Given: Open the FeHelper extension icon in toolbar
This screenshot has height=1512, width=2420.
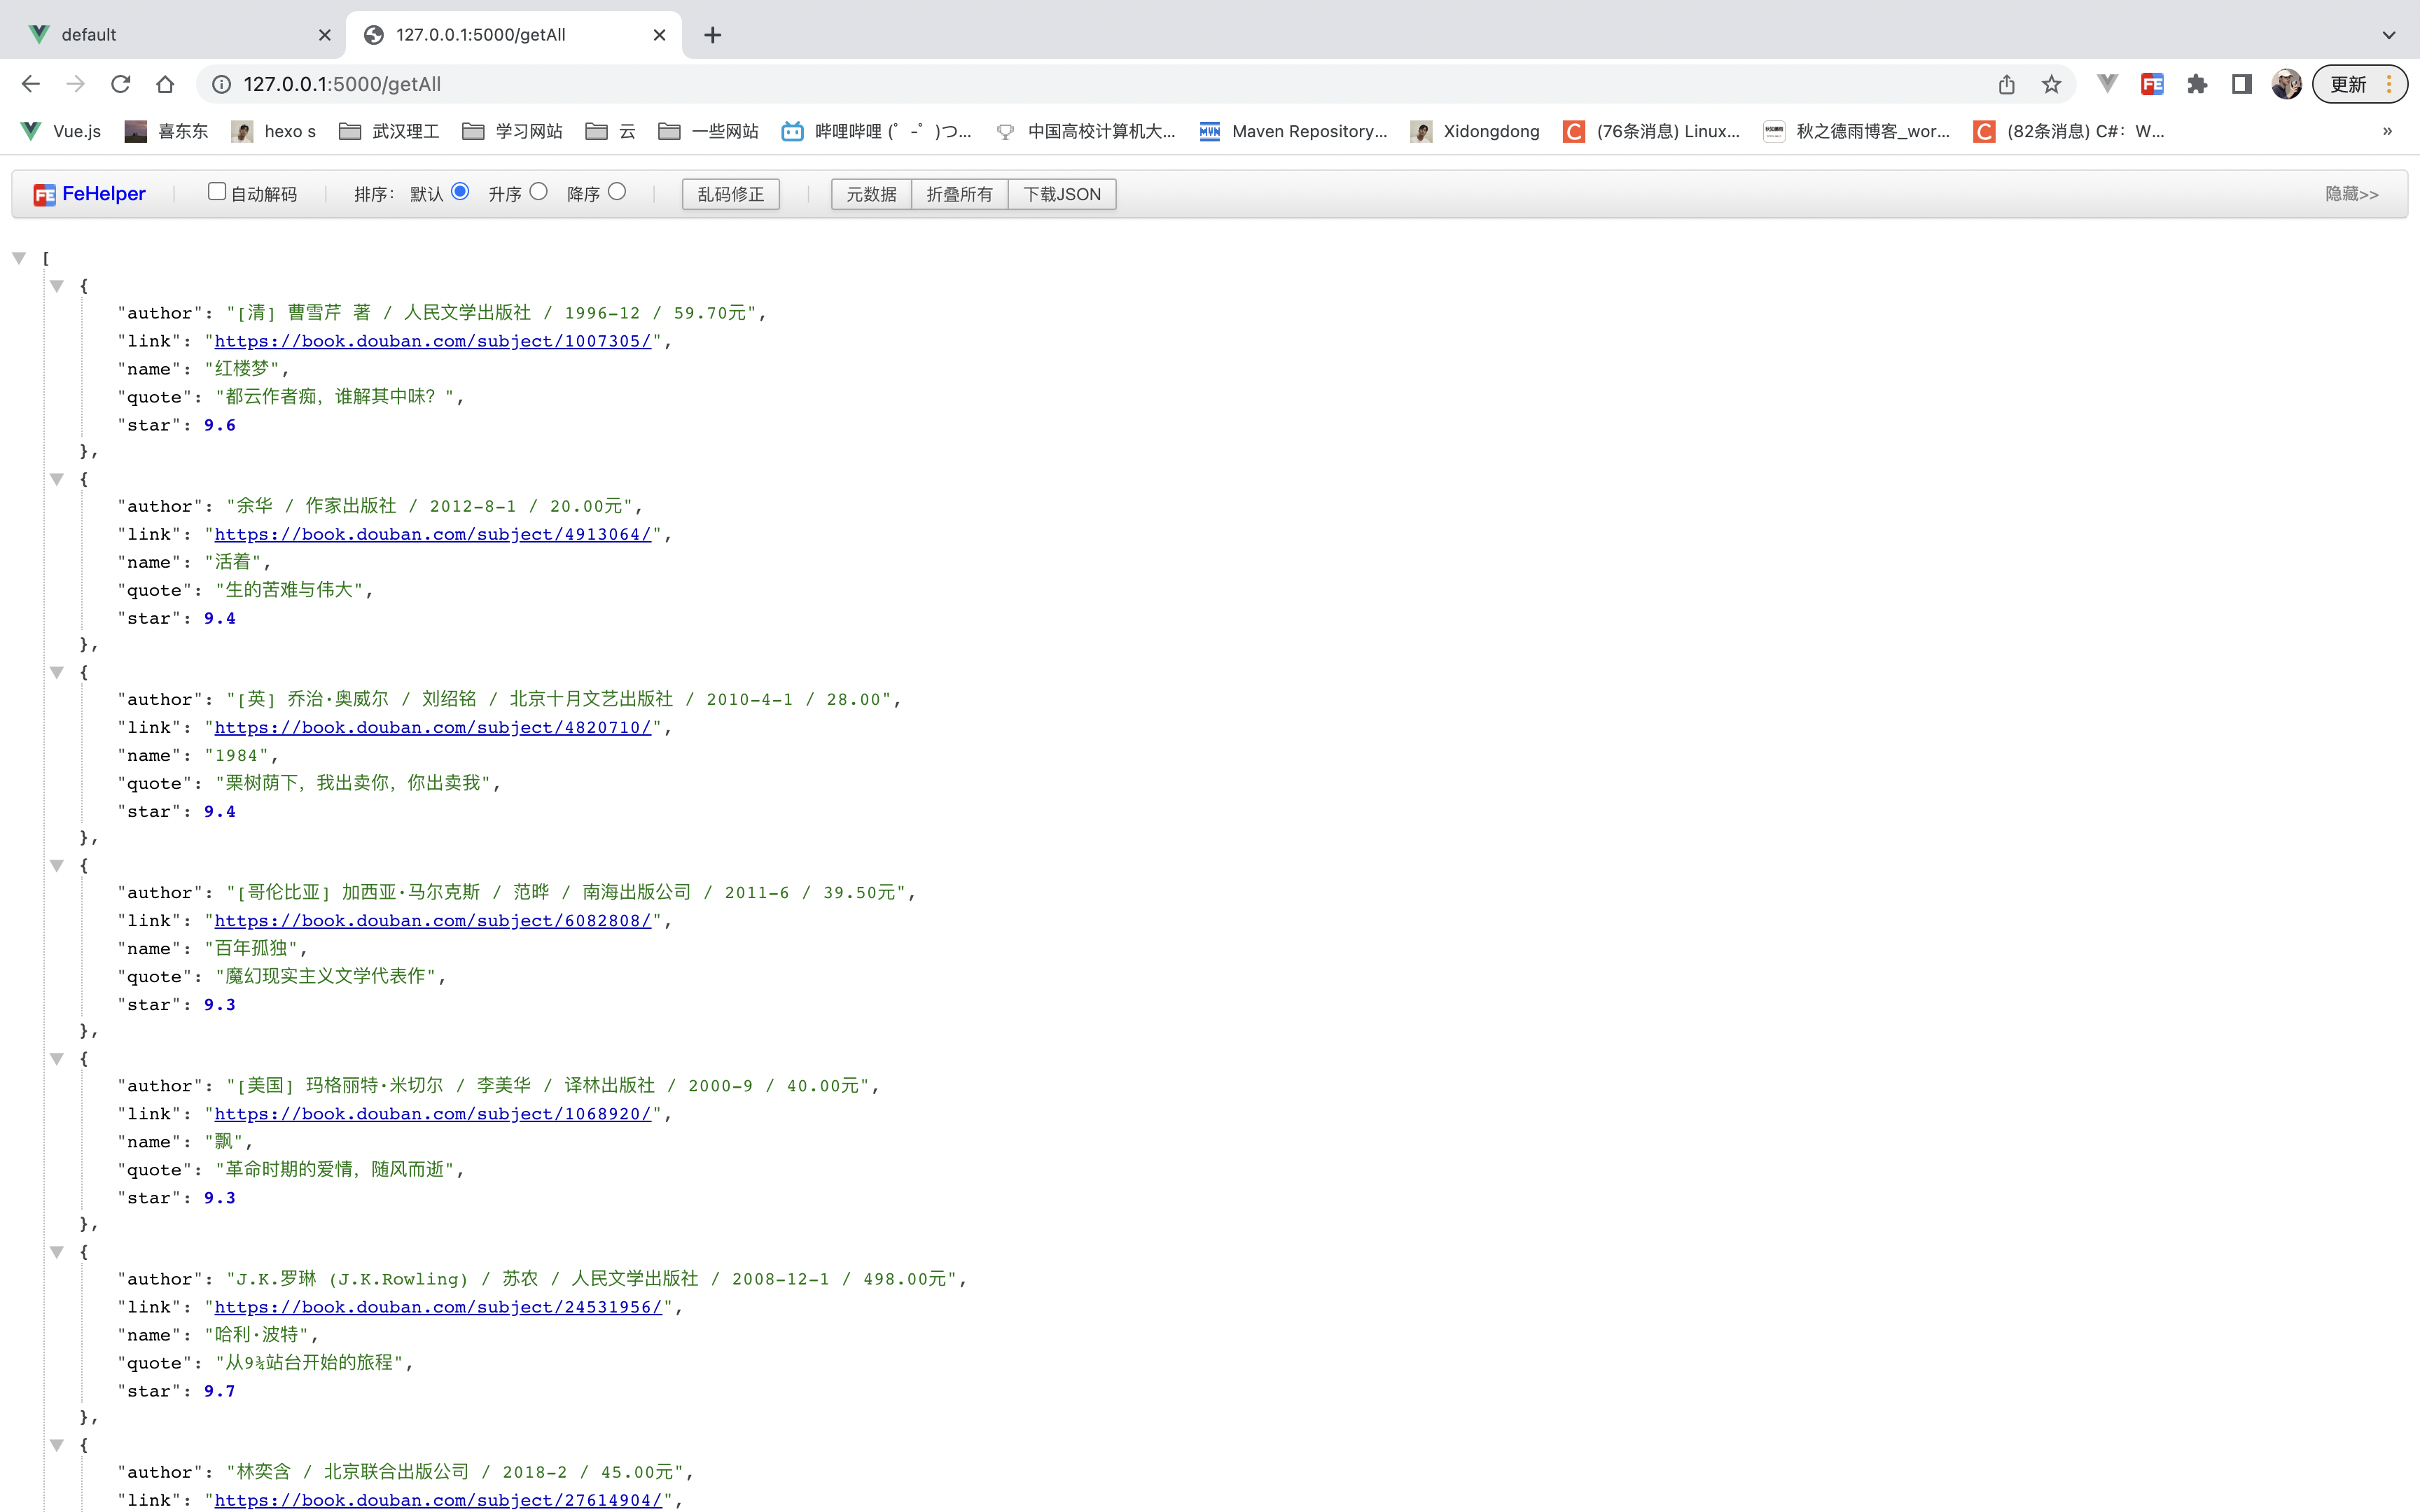Looking at the screenshot, I should [2152, 84].
